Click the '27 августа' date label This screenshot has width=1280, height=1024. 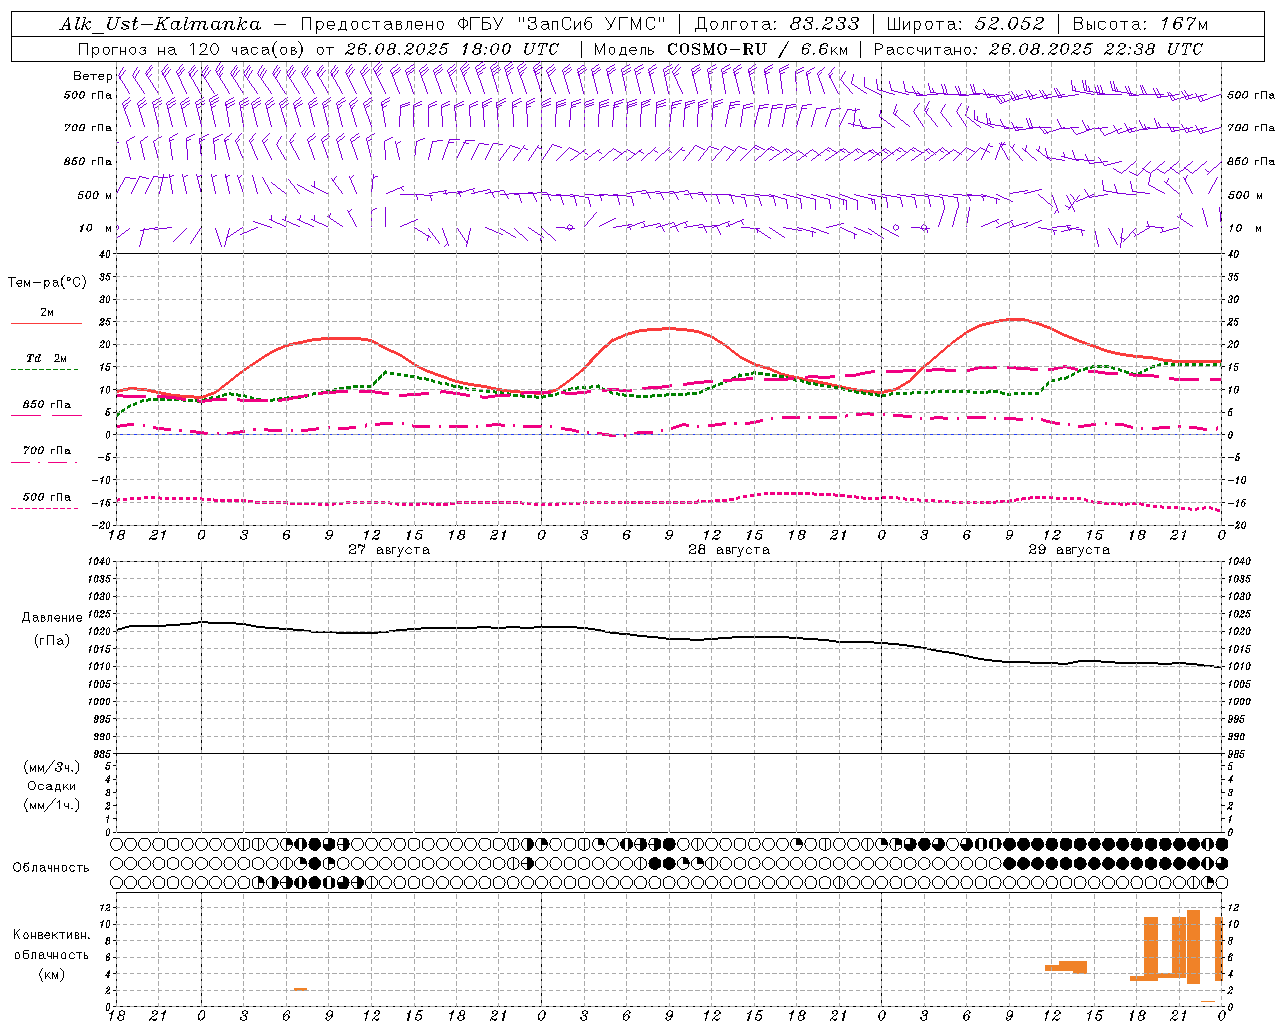point(389,550)
